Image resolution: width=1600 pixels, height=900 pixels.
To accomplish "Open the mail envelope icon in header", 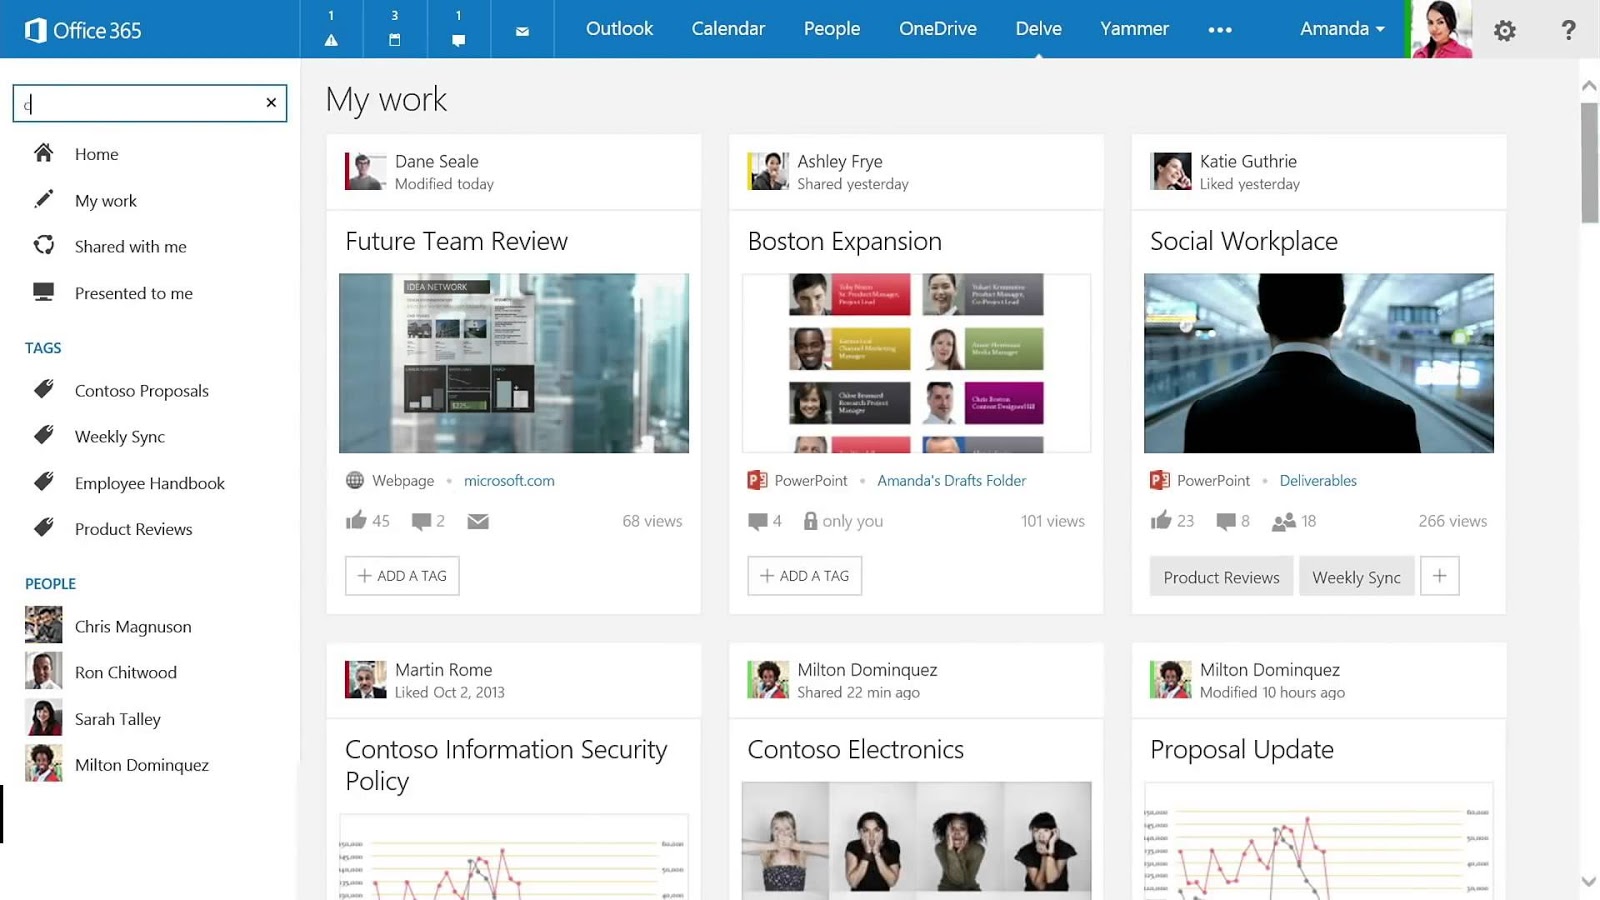I will coord(522,31).
